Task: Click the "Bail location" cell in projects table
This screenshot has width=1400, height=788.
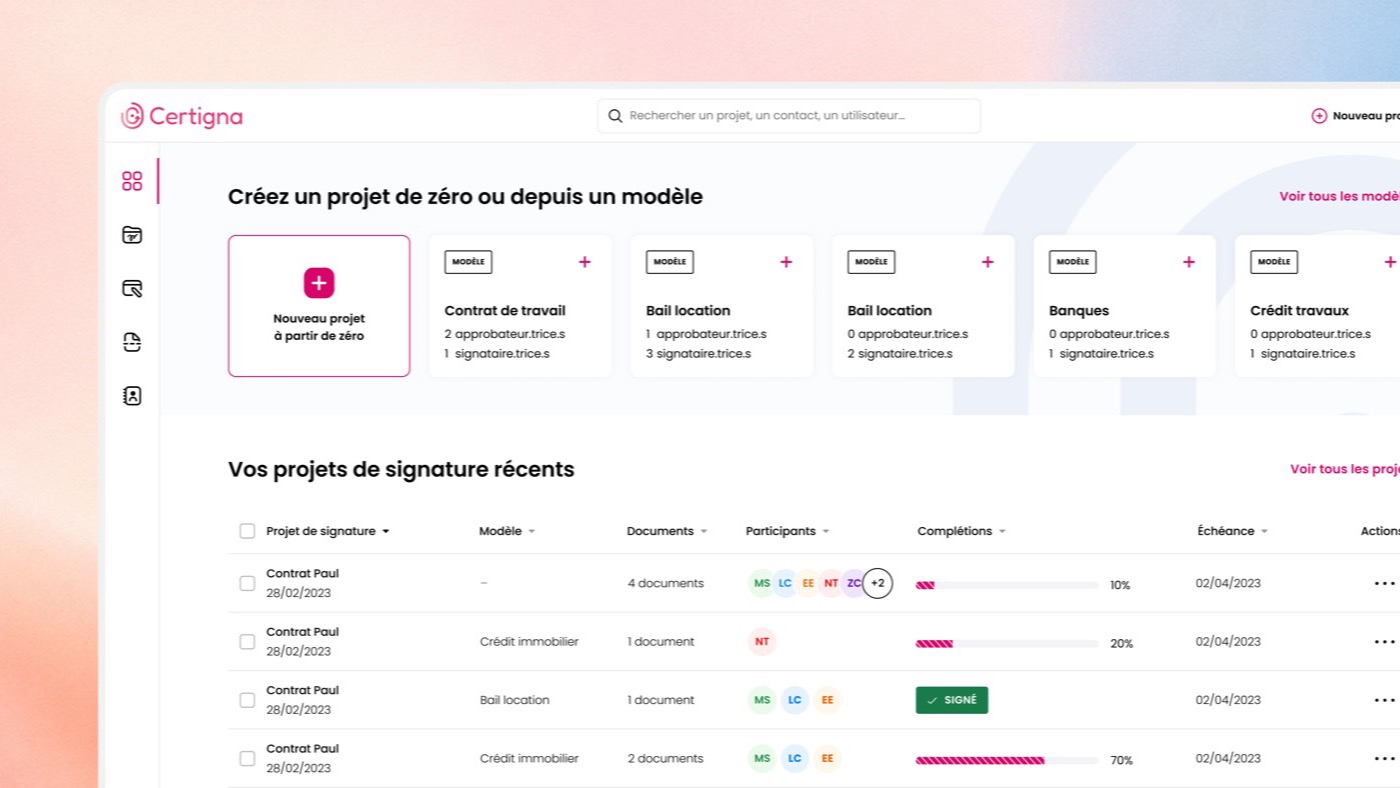Action: (x=515, y=700)
